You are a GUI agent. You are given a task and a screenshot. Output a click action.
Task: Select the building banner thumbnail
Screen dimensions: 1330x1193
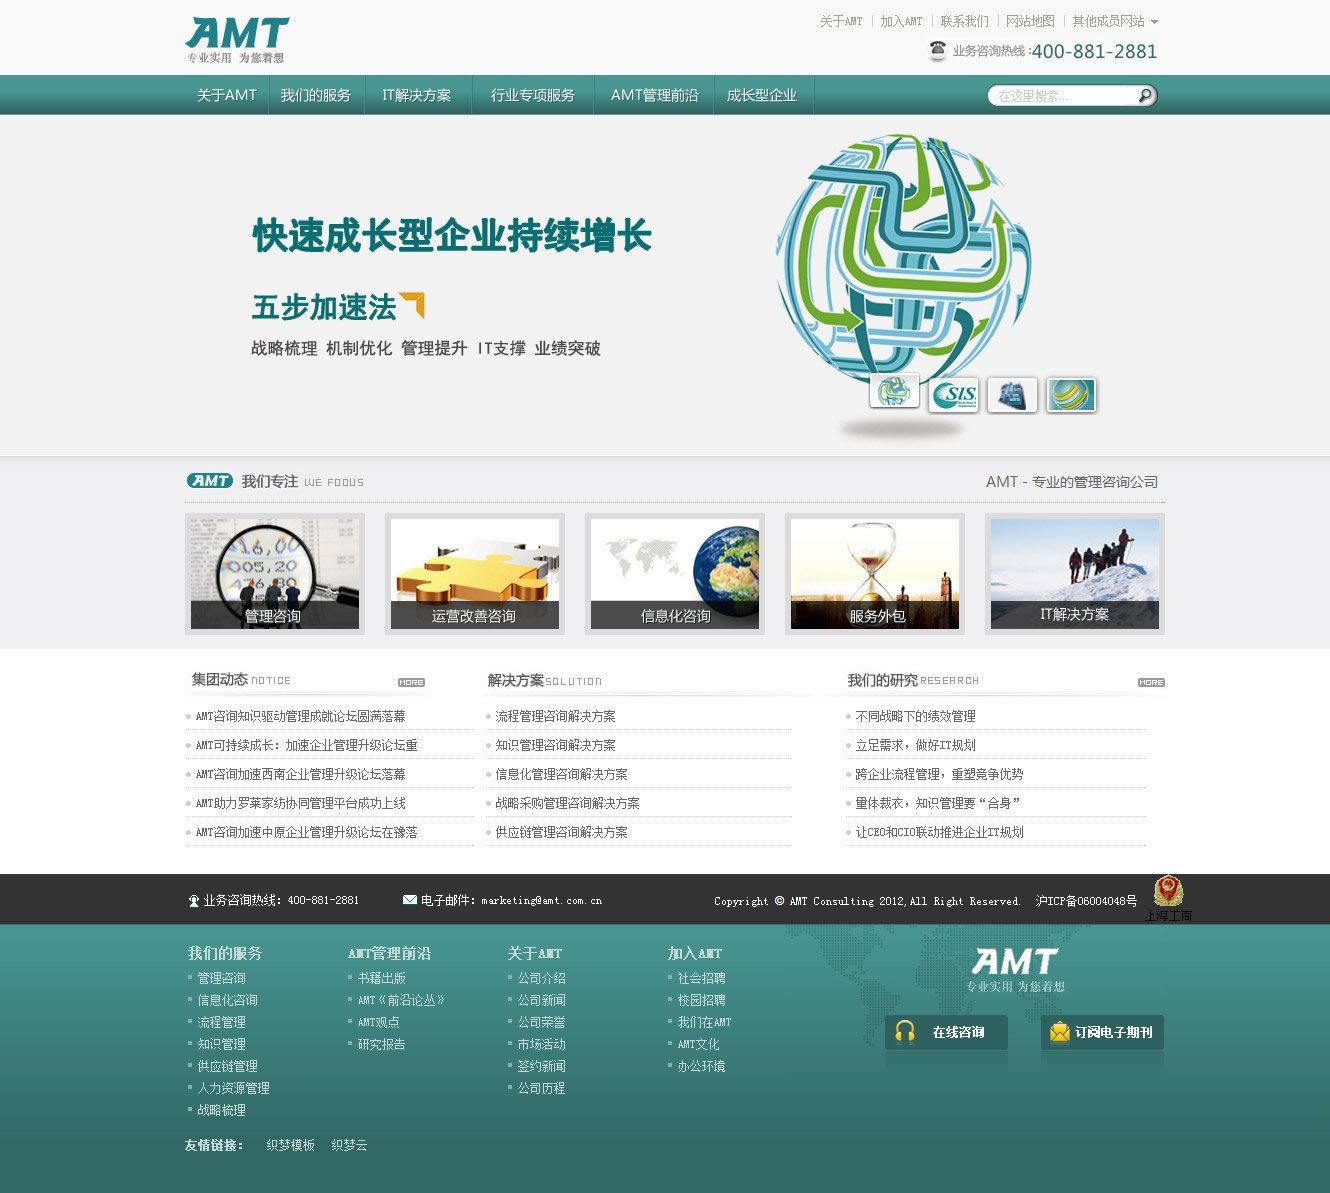pyautogui.click(x=1012, y=394)
